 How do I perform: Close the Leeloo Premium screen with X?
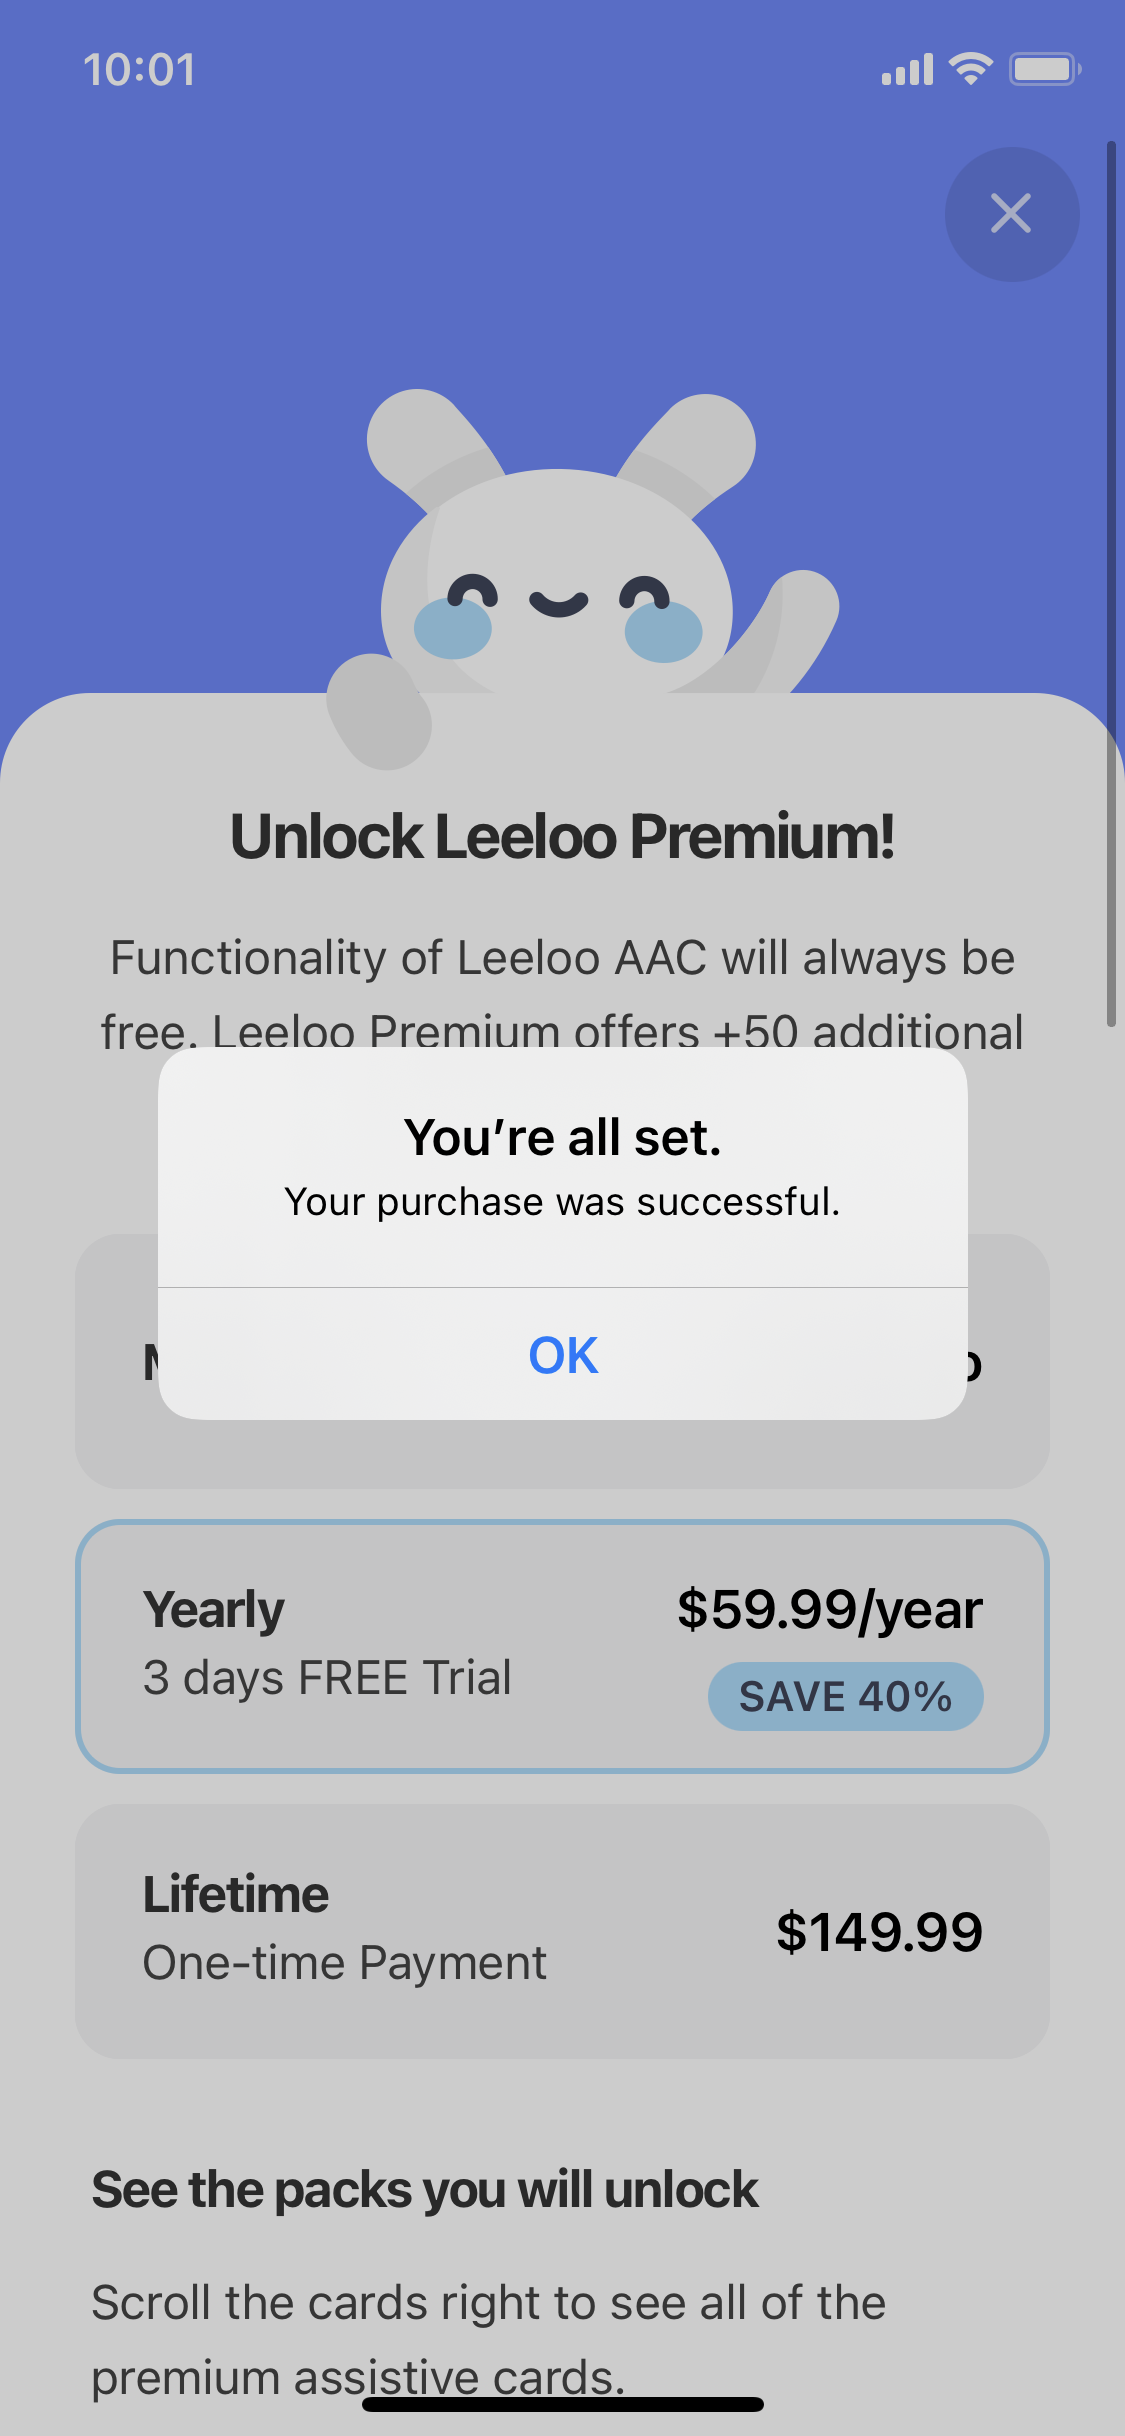[x=1011, y=214]
